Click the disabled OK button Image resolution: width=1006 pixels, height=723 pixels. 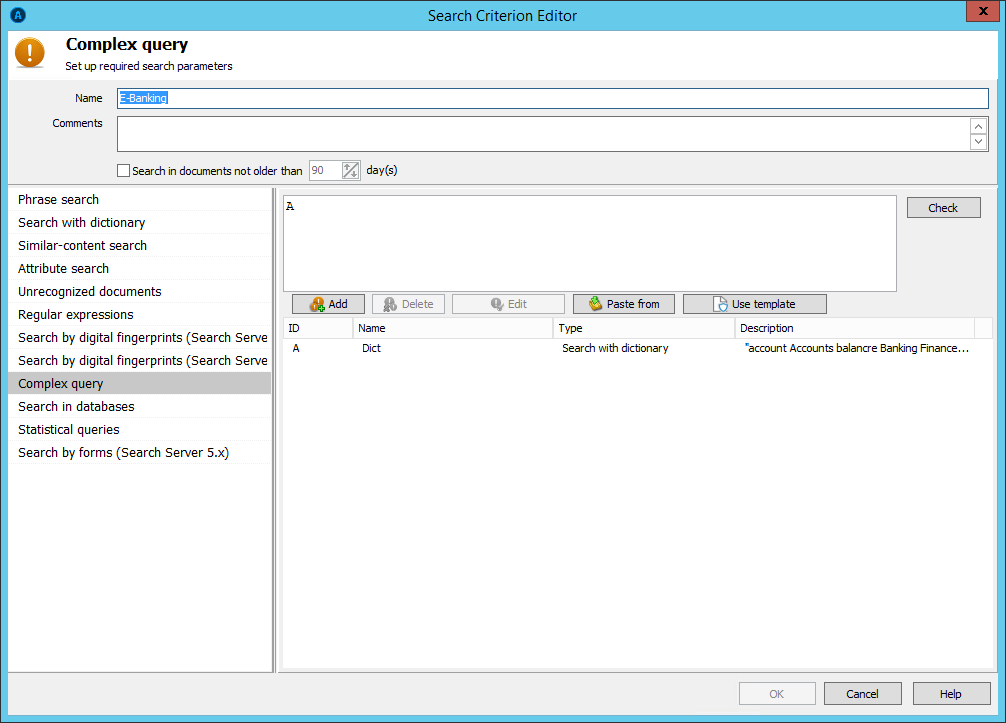coord(777,693)
